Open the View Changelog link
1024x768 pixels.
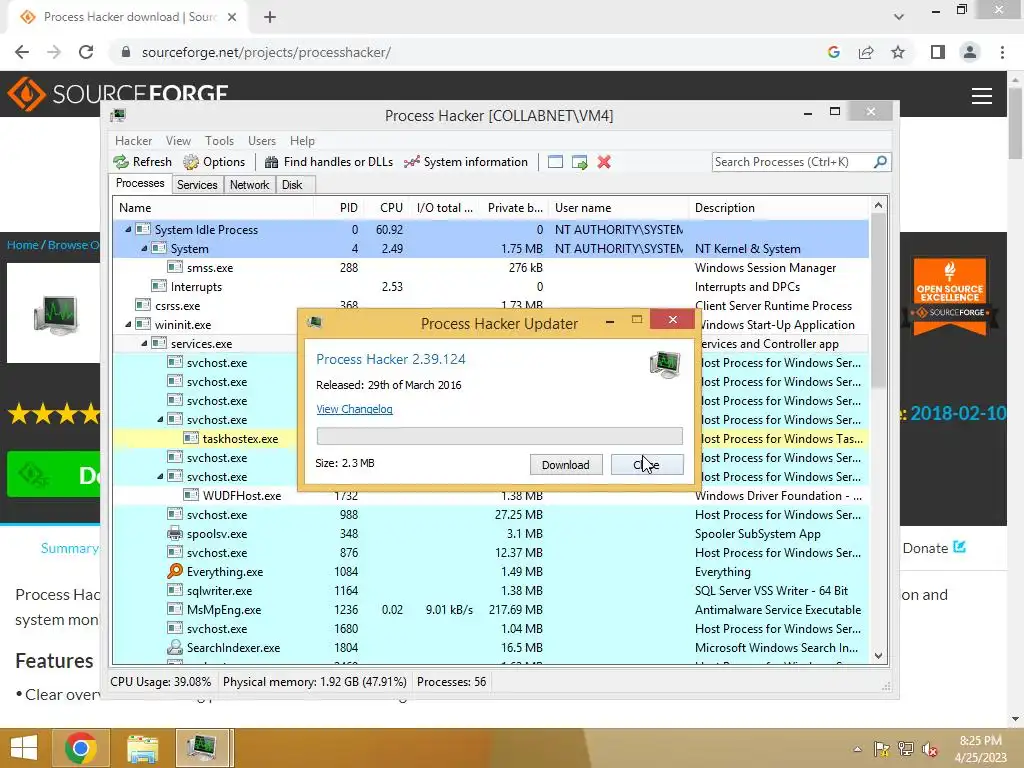355,409
